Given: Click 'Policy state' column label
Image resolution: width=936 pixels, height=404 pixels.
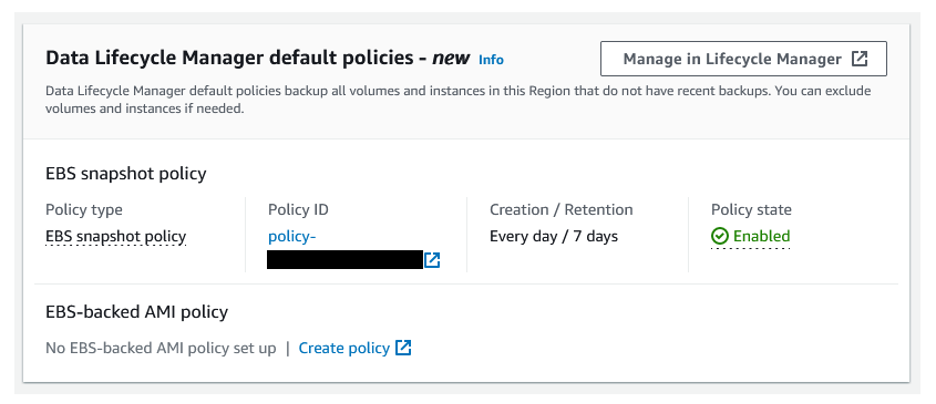Looking at the screenshot, I should (751, 210).
